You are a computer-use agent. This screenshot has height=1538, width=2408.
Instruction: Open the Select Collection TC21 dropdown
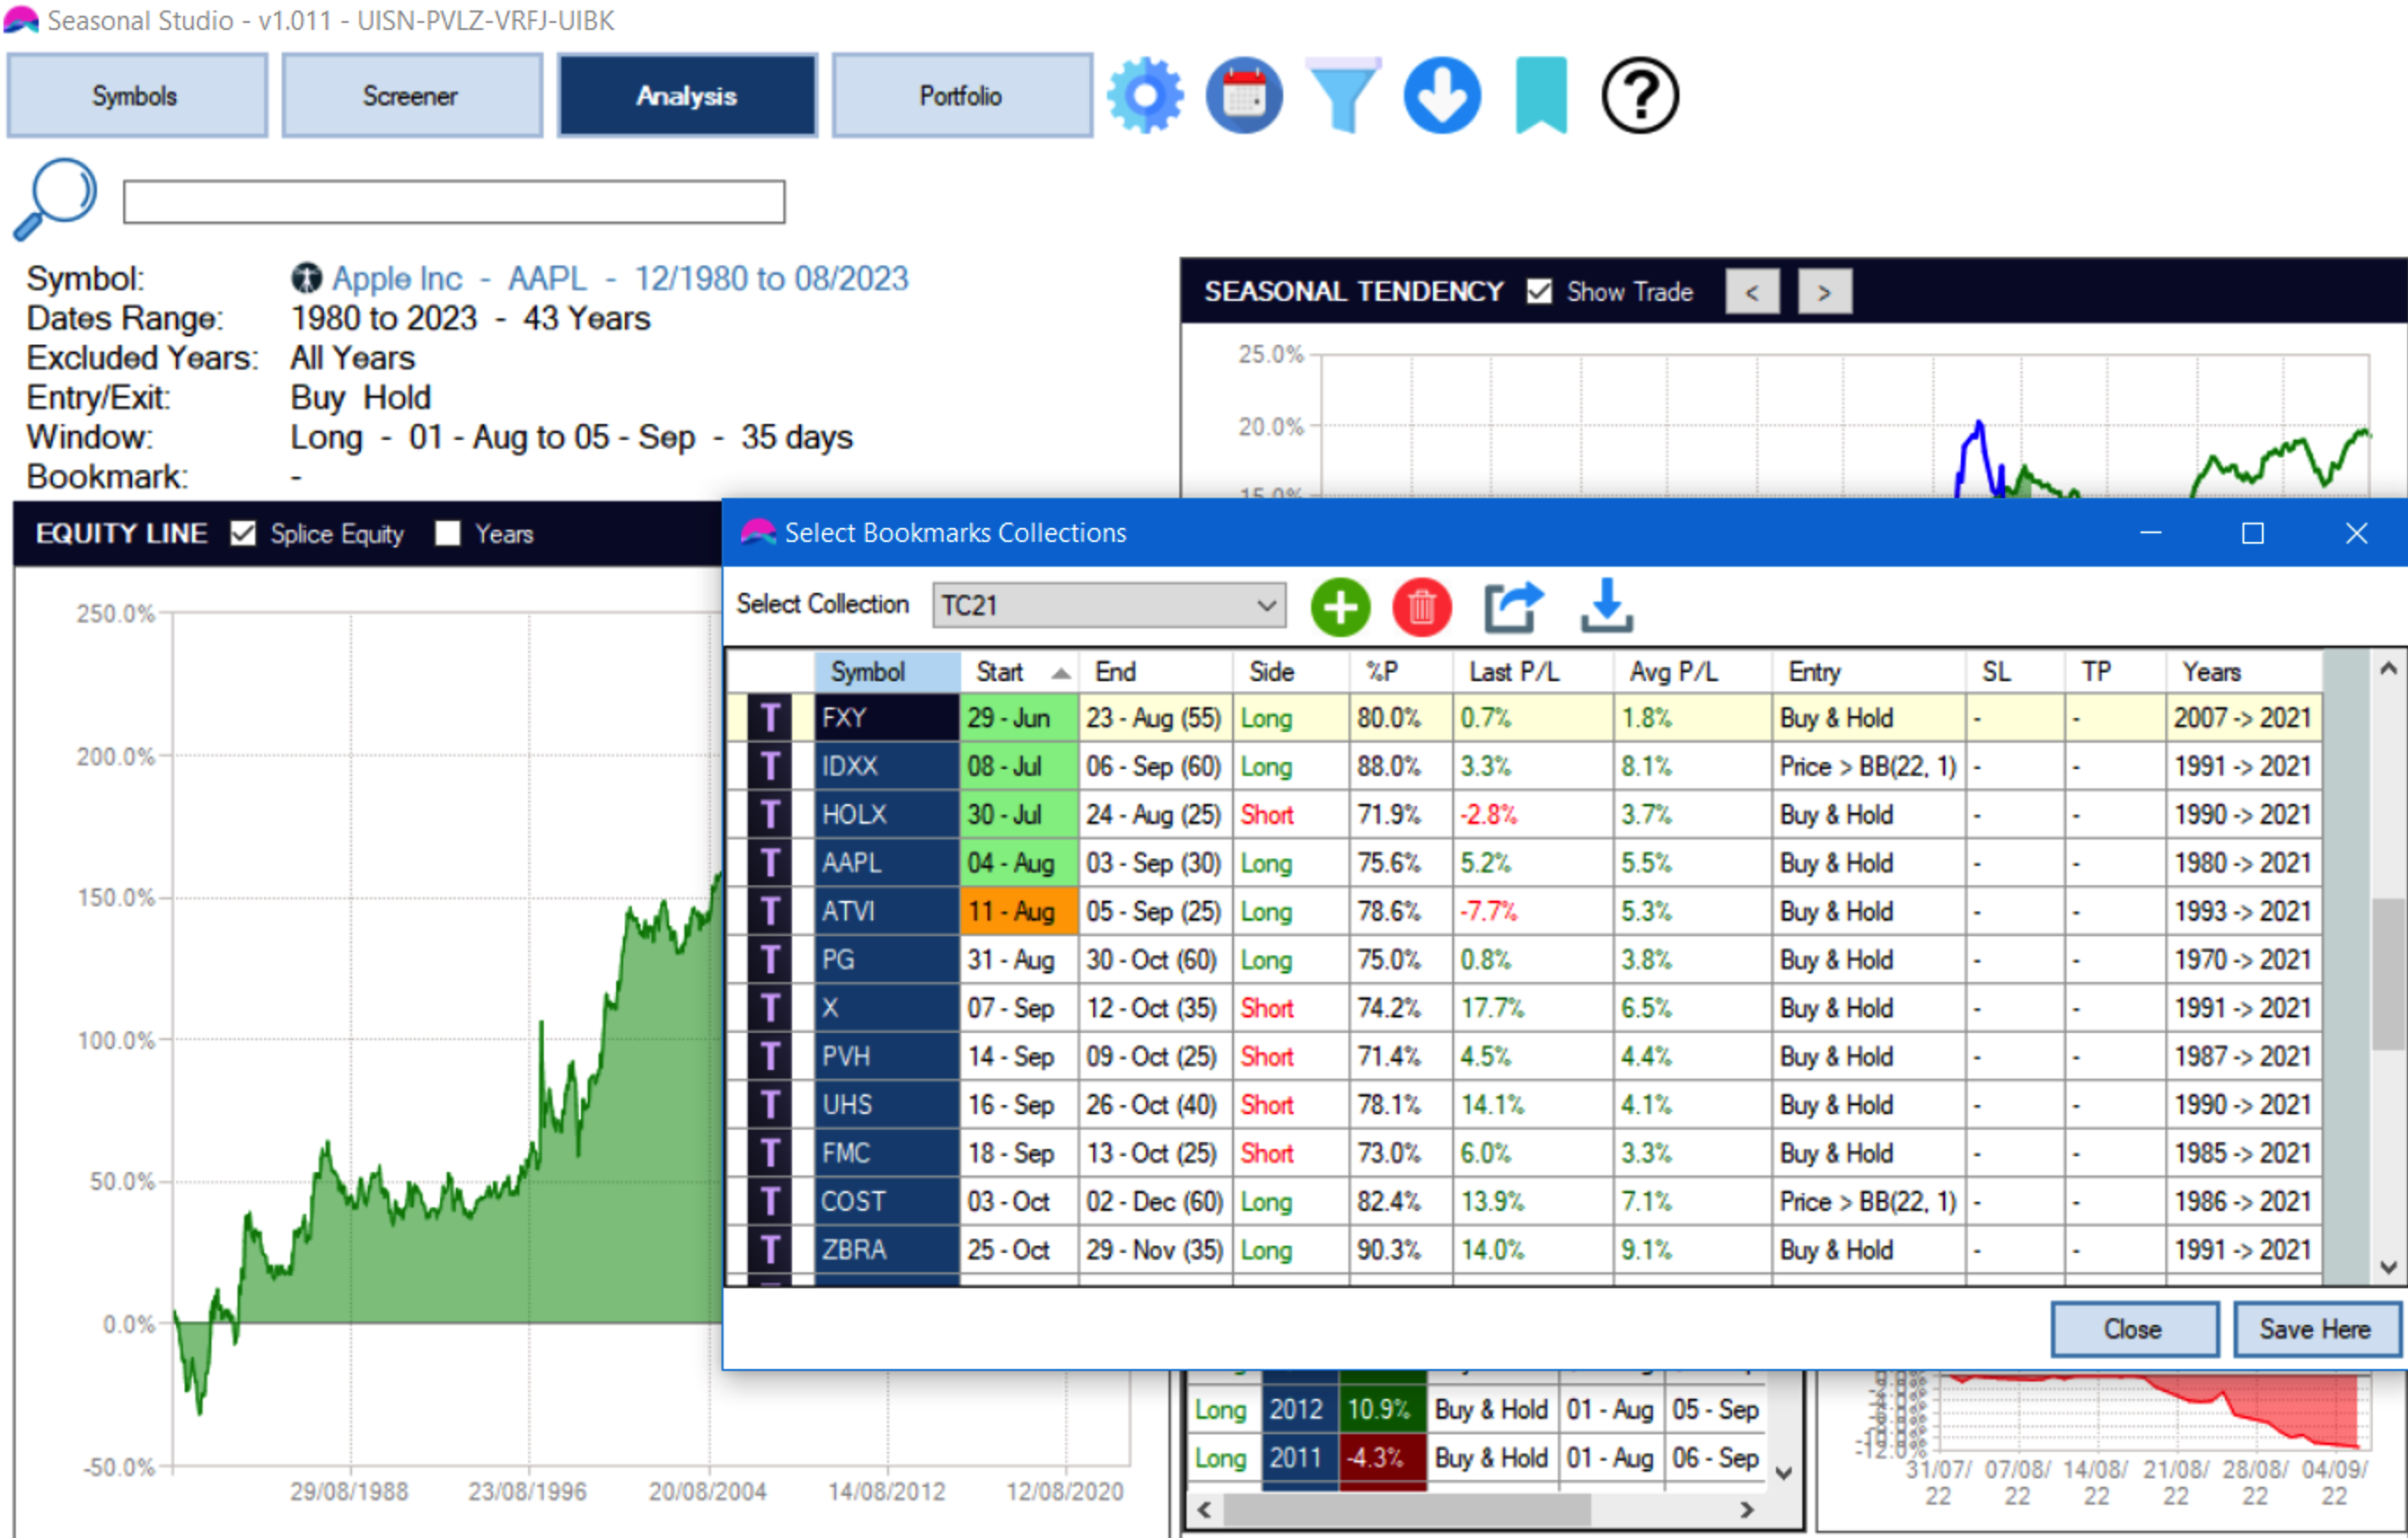click(1109, 605)
